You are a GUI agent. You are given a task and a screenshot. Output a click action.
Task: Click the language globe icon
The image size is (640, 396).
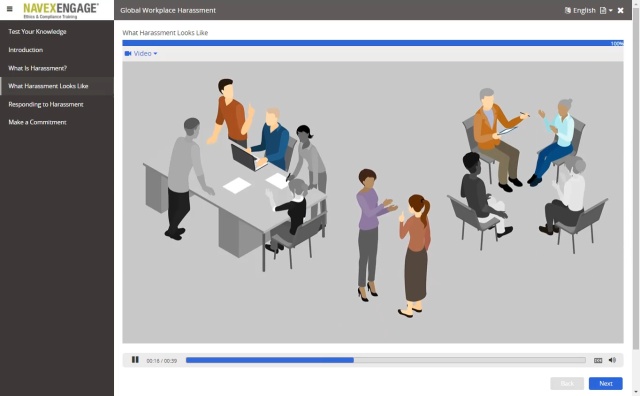[567, 10]
